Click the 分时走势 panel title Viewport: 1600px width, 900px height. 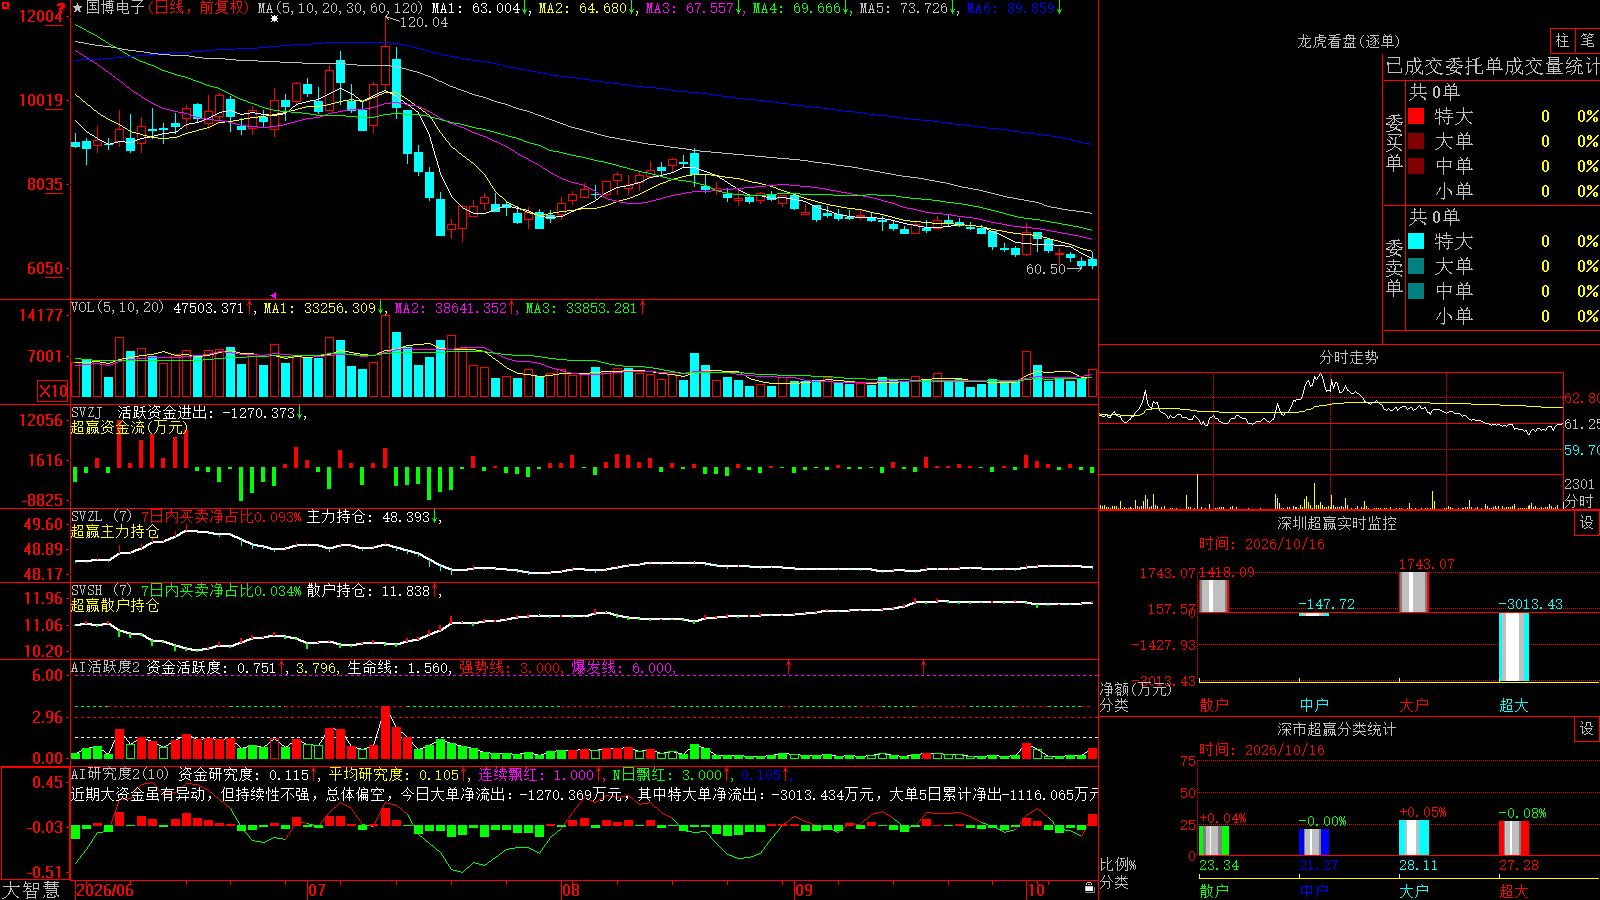coord(1349,357)
